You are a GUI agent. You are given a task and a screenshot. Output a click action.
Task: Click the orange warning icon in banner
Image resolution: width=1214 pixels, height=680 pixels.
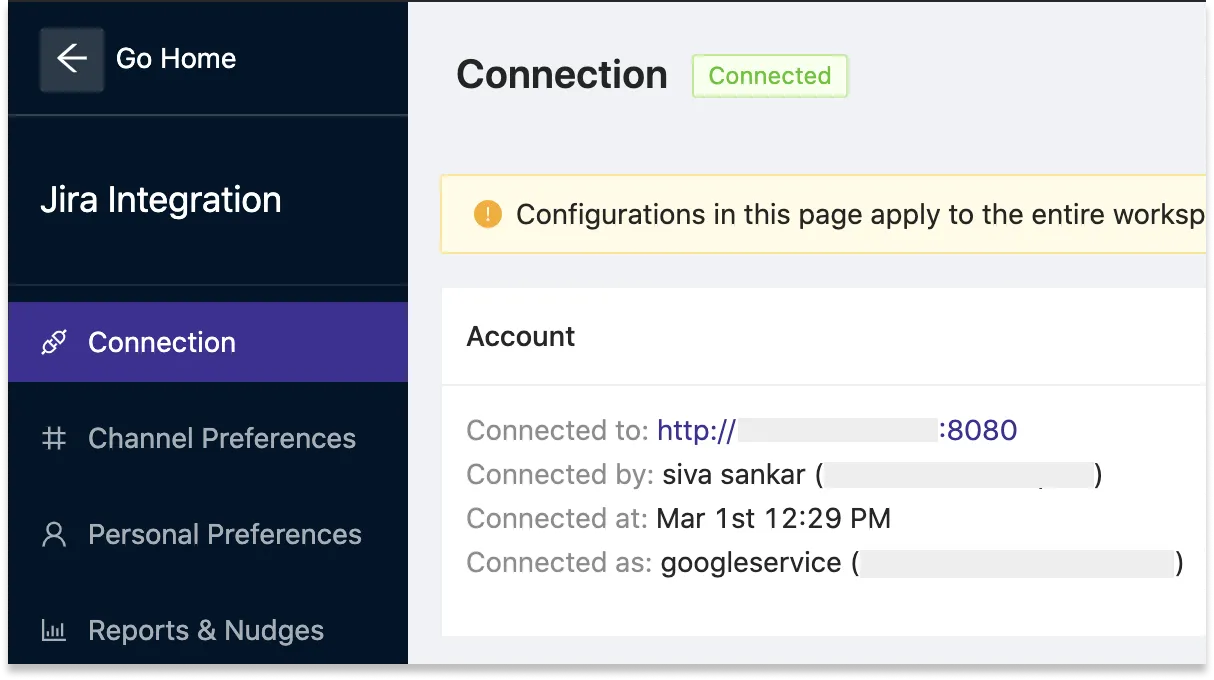pyautogui.click(x=487, y=214)
